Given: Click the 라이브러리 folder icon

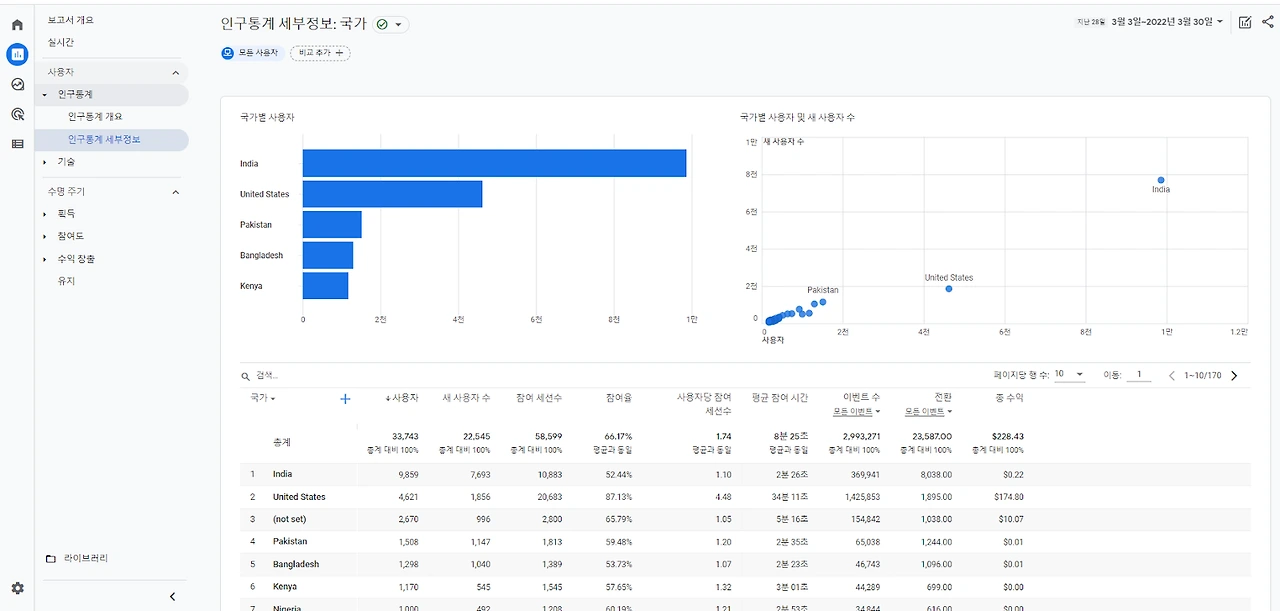Looking at the screenshot, I should tap(51, 558).
